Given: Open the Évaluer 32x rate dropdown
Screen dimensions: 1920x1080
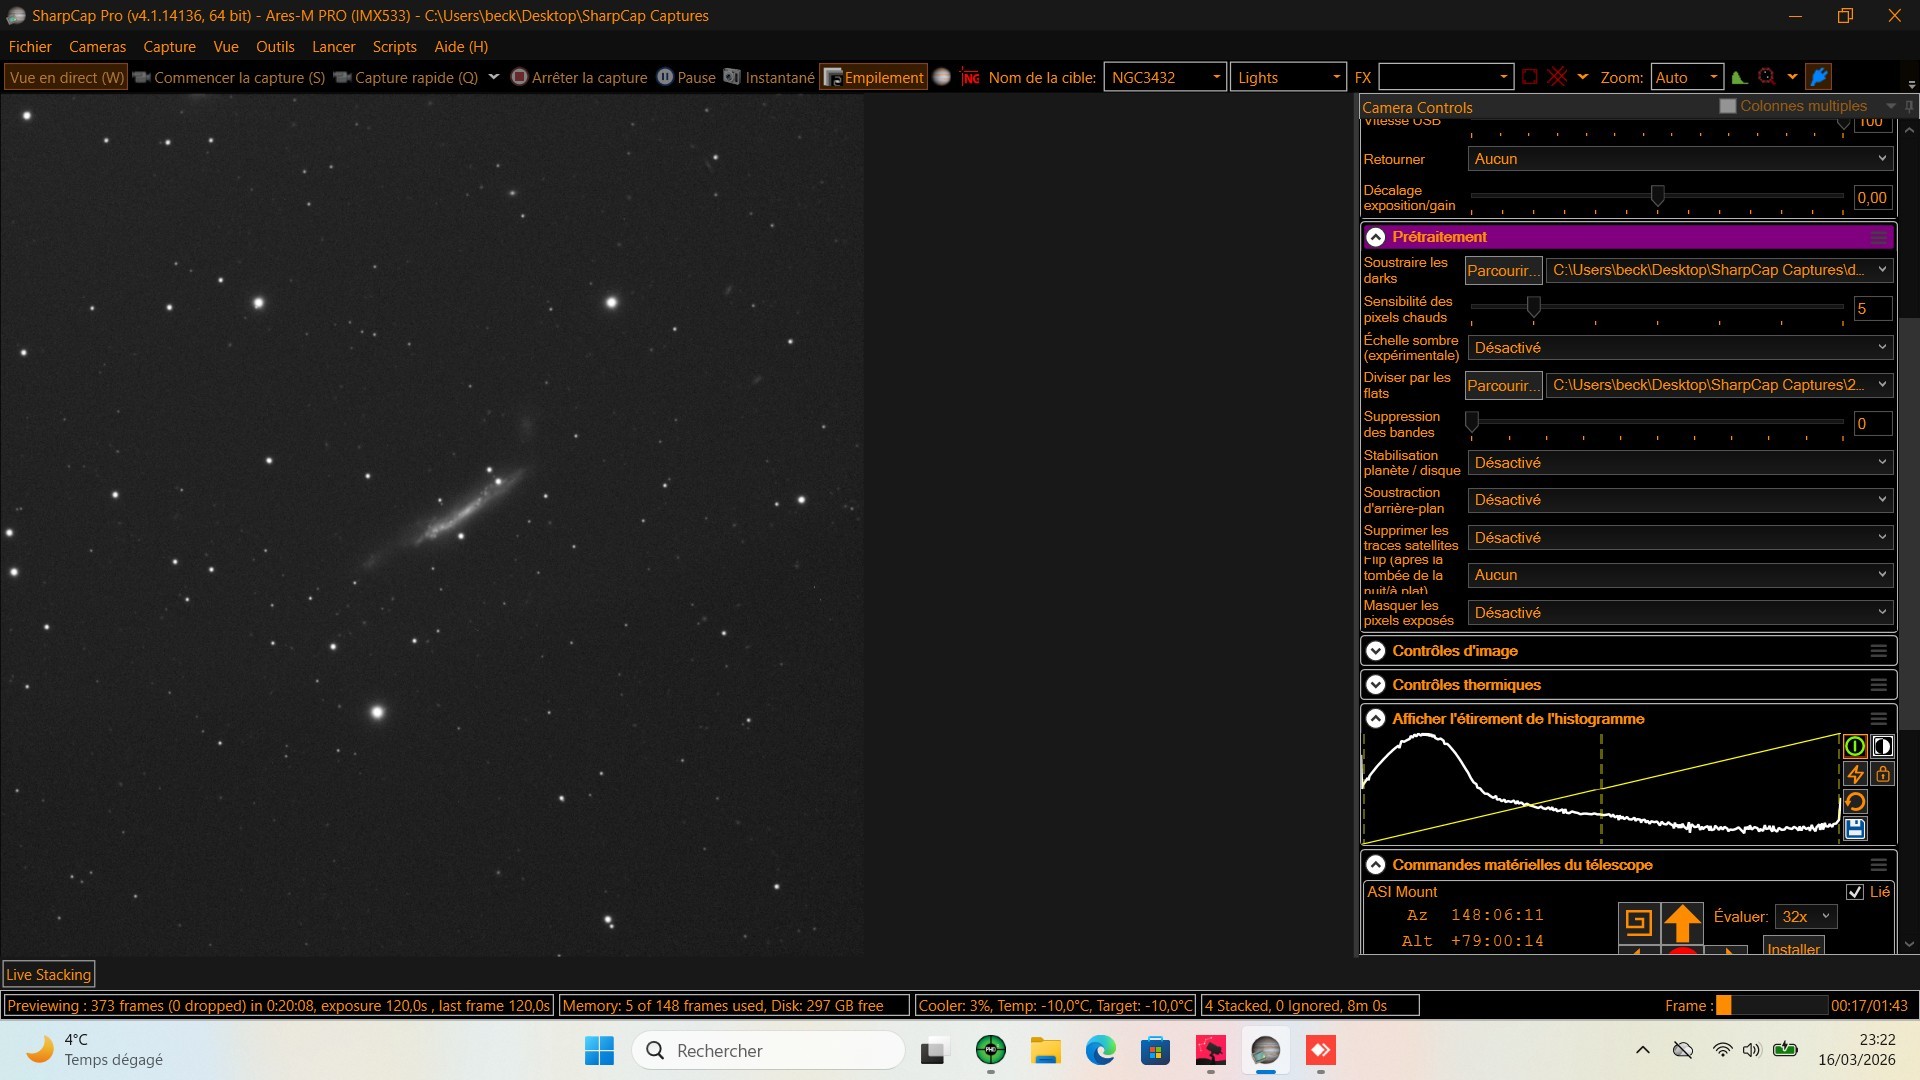Looking at the screenshot, I should click(1806, 917).
